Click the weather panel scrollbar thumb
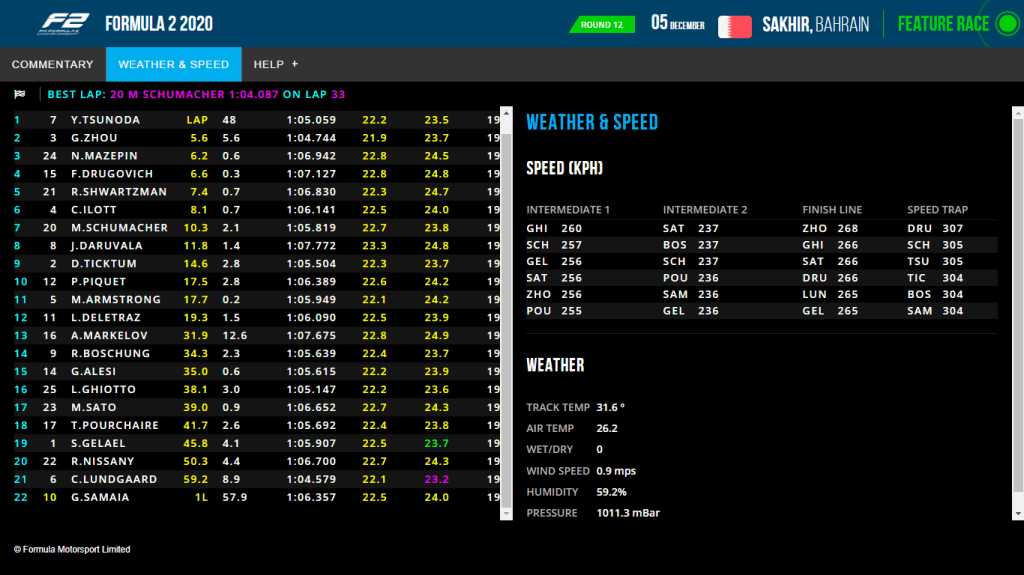The image size is (1024, 575). [x=1018, y=305]
